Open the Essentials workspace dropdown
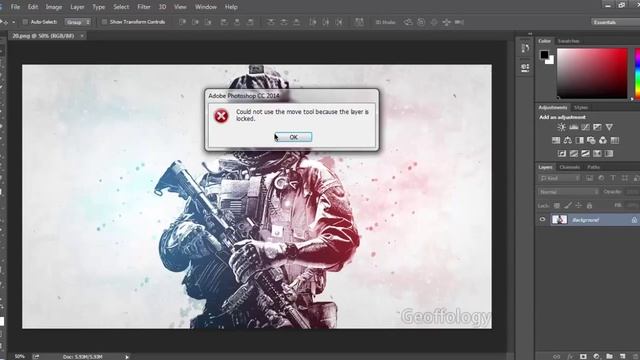Viewport: 640px width, 360px height. coord(616,22)
